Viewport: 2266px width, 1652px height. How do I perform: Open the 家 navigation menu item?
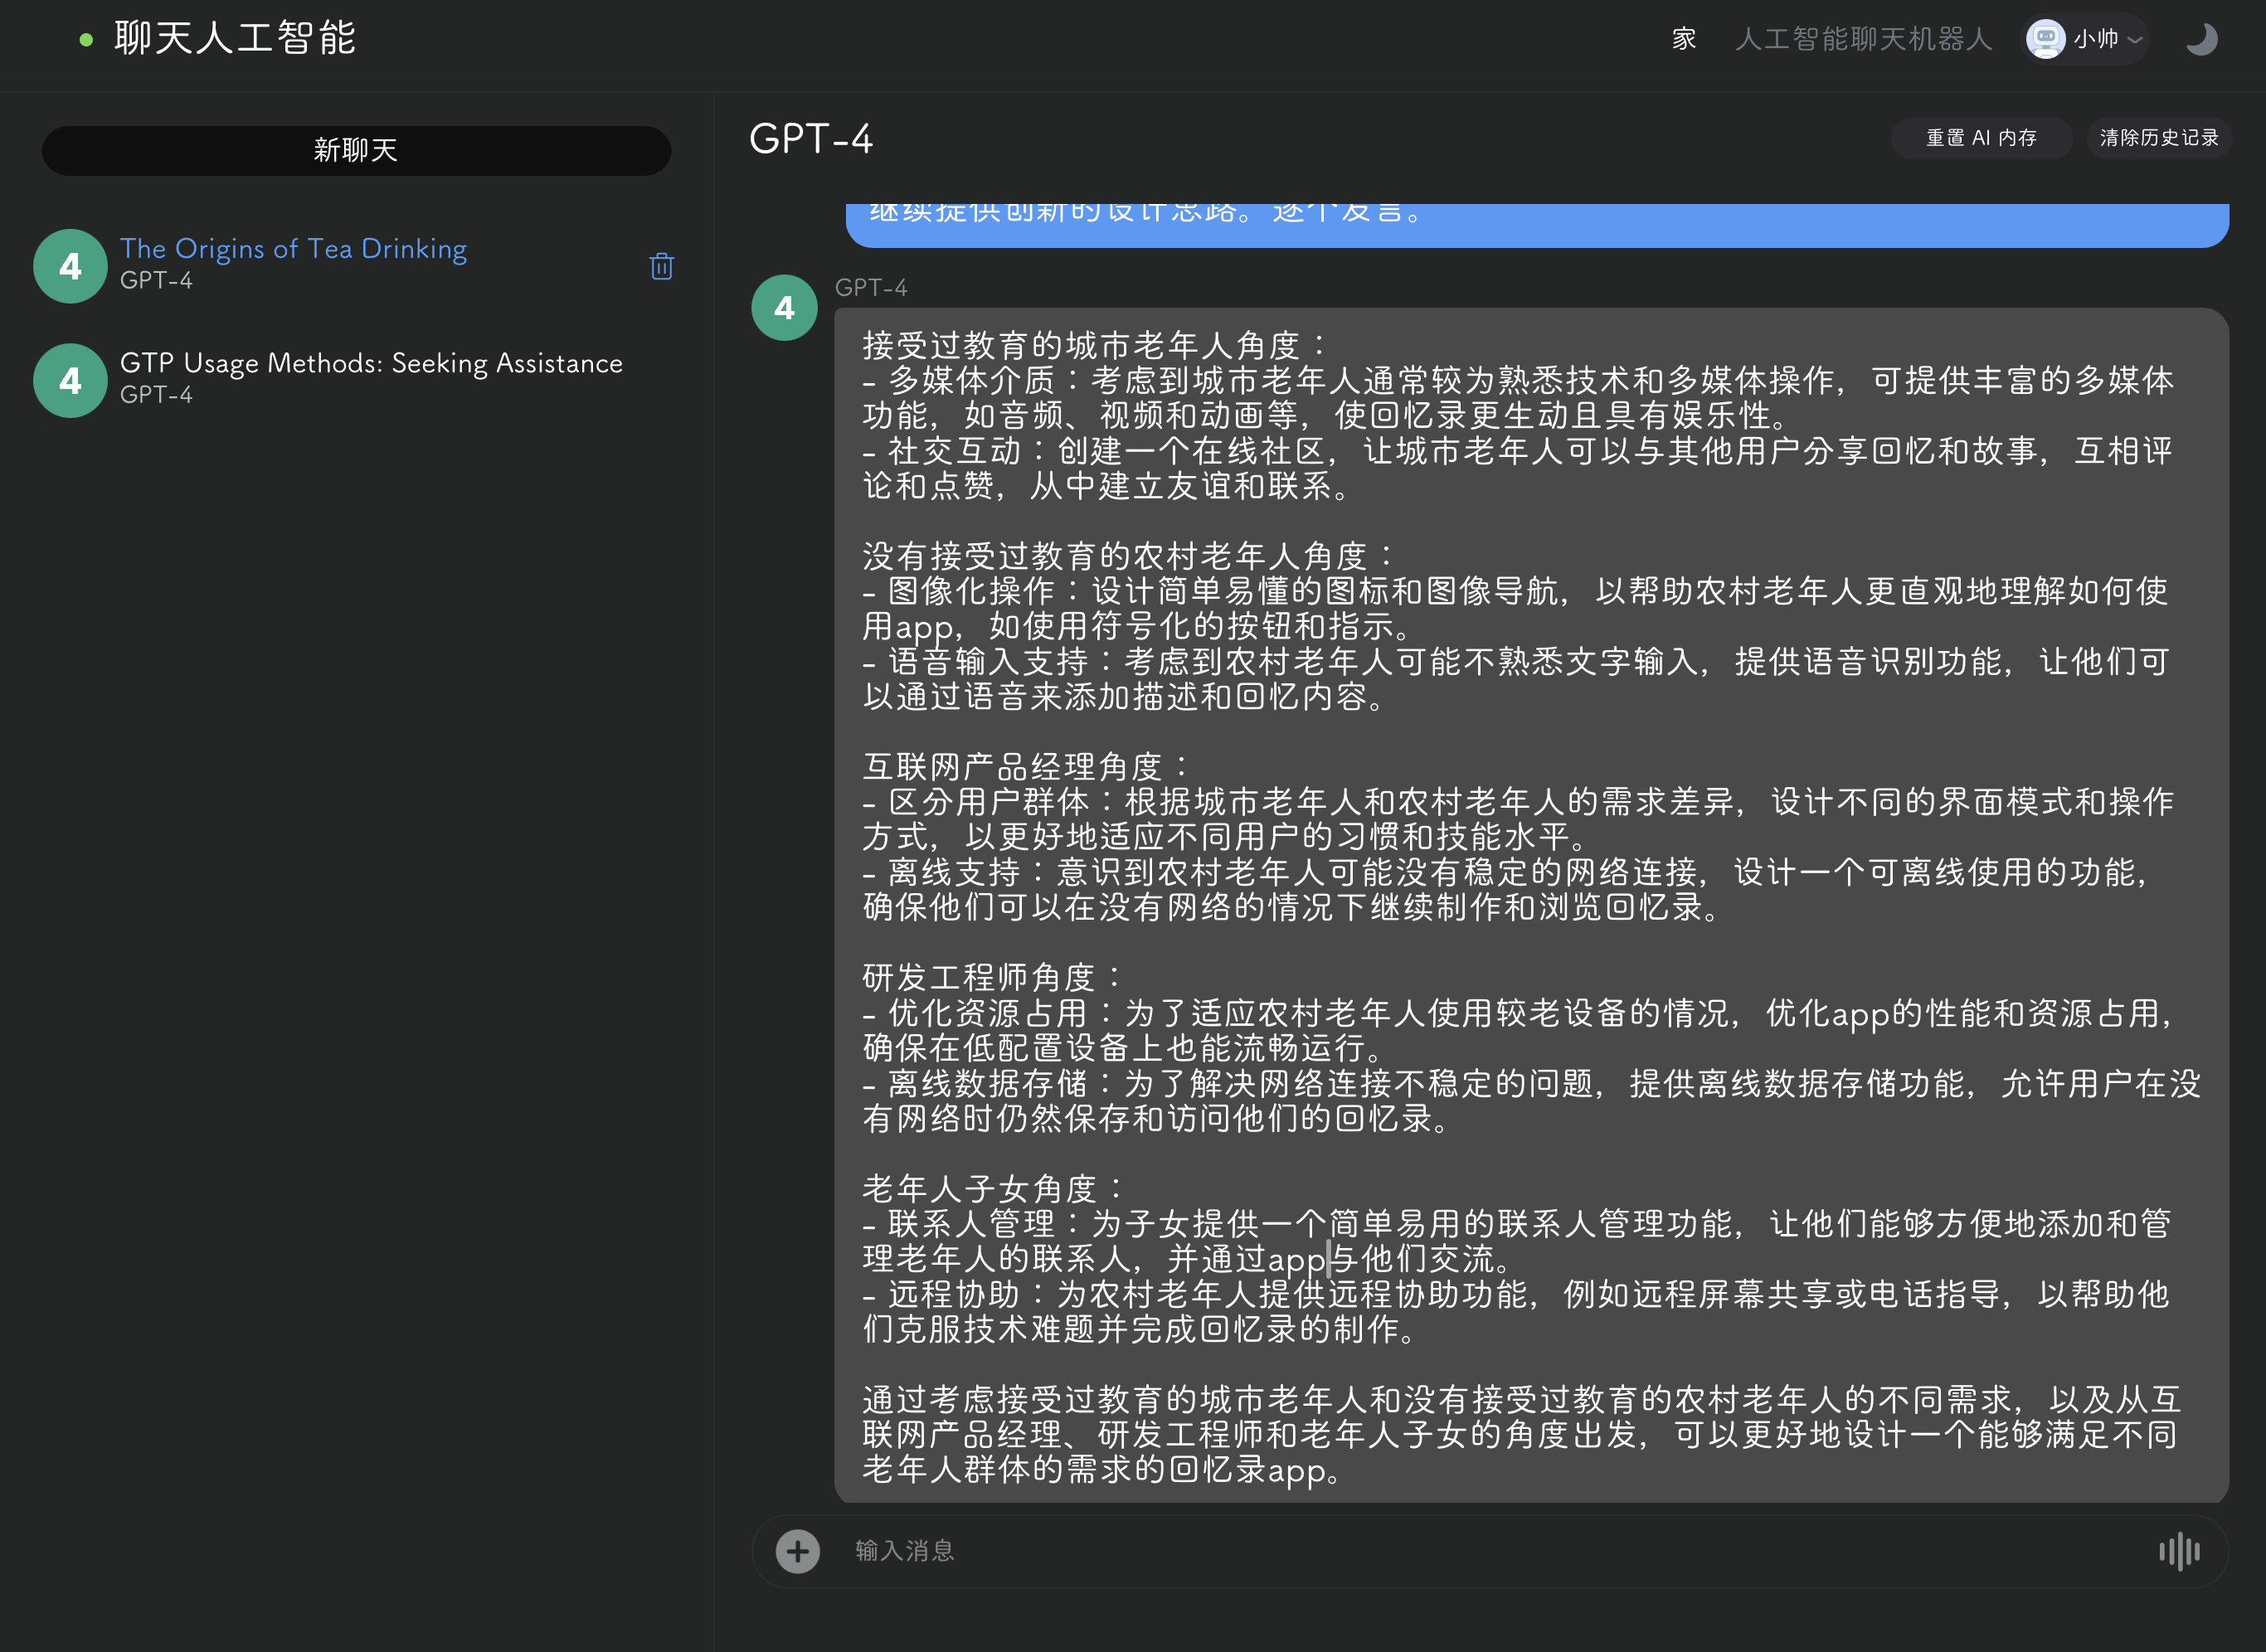[1684, 40]
